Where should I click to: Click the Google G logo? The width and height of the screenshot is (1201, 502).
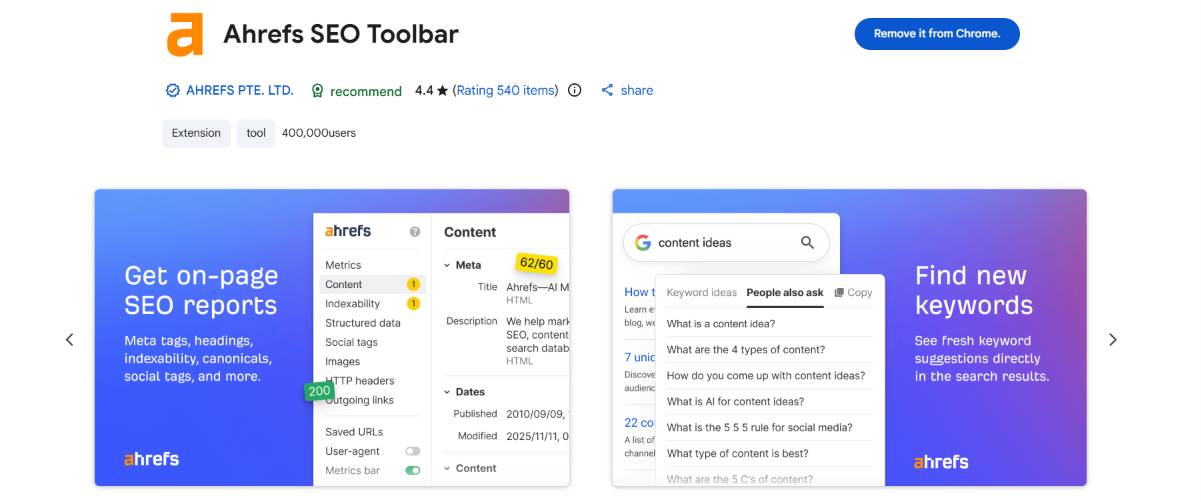[x=642, y=242]
